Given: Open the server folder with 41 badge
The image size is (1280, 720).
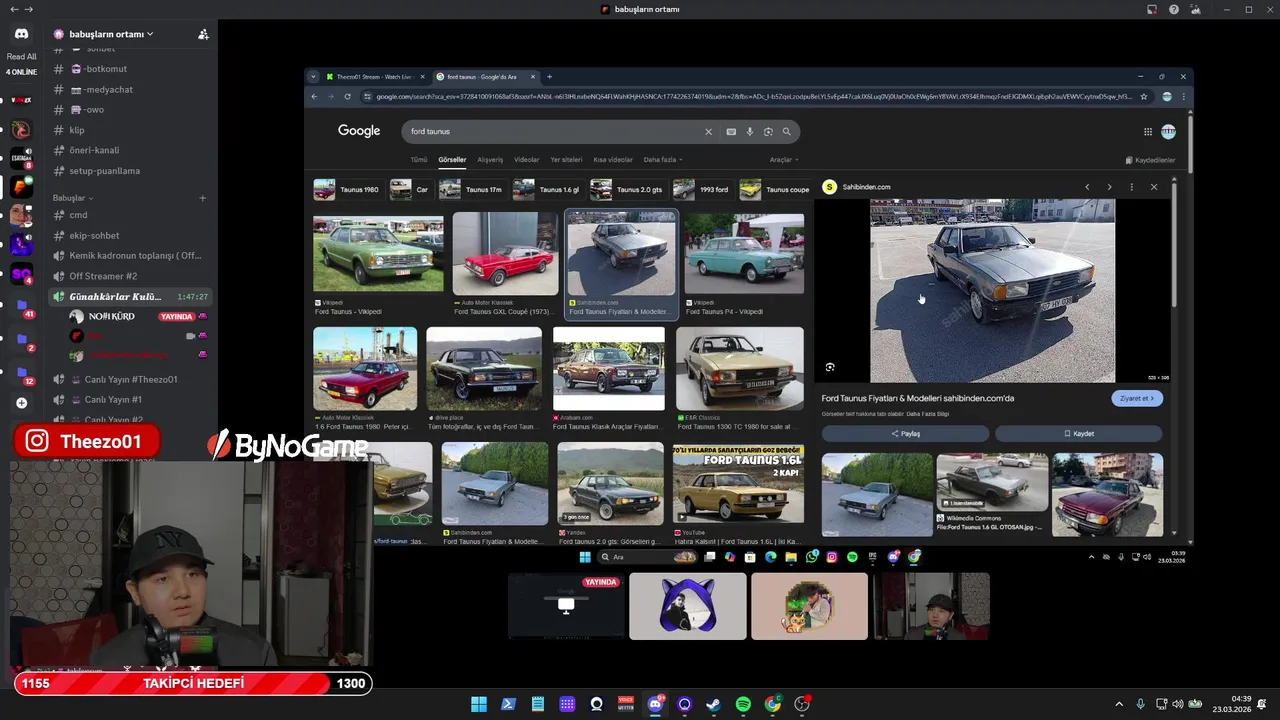Looking at the screenshot, I should click(x=21, y=305).
